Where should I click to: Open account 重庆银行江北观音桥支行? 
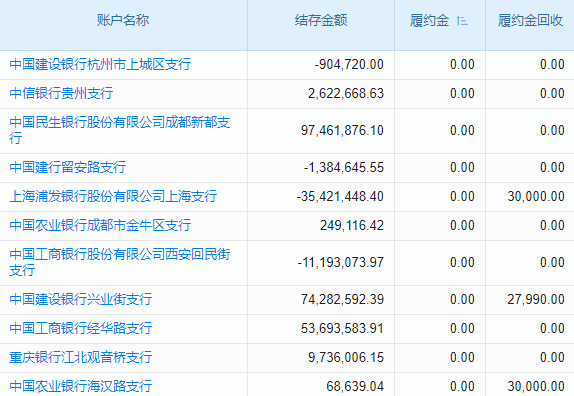point(81,357)
